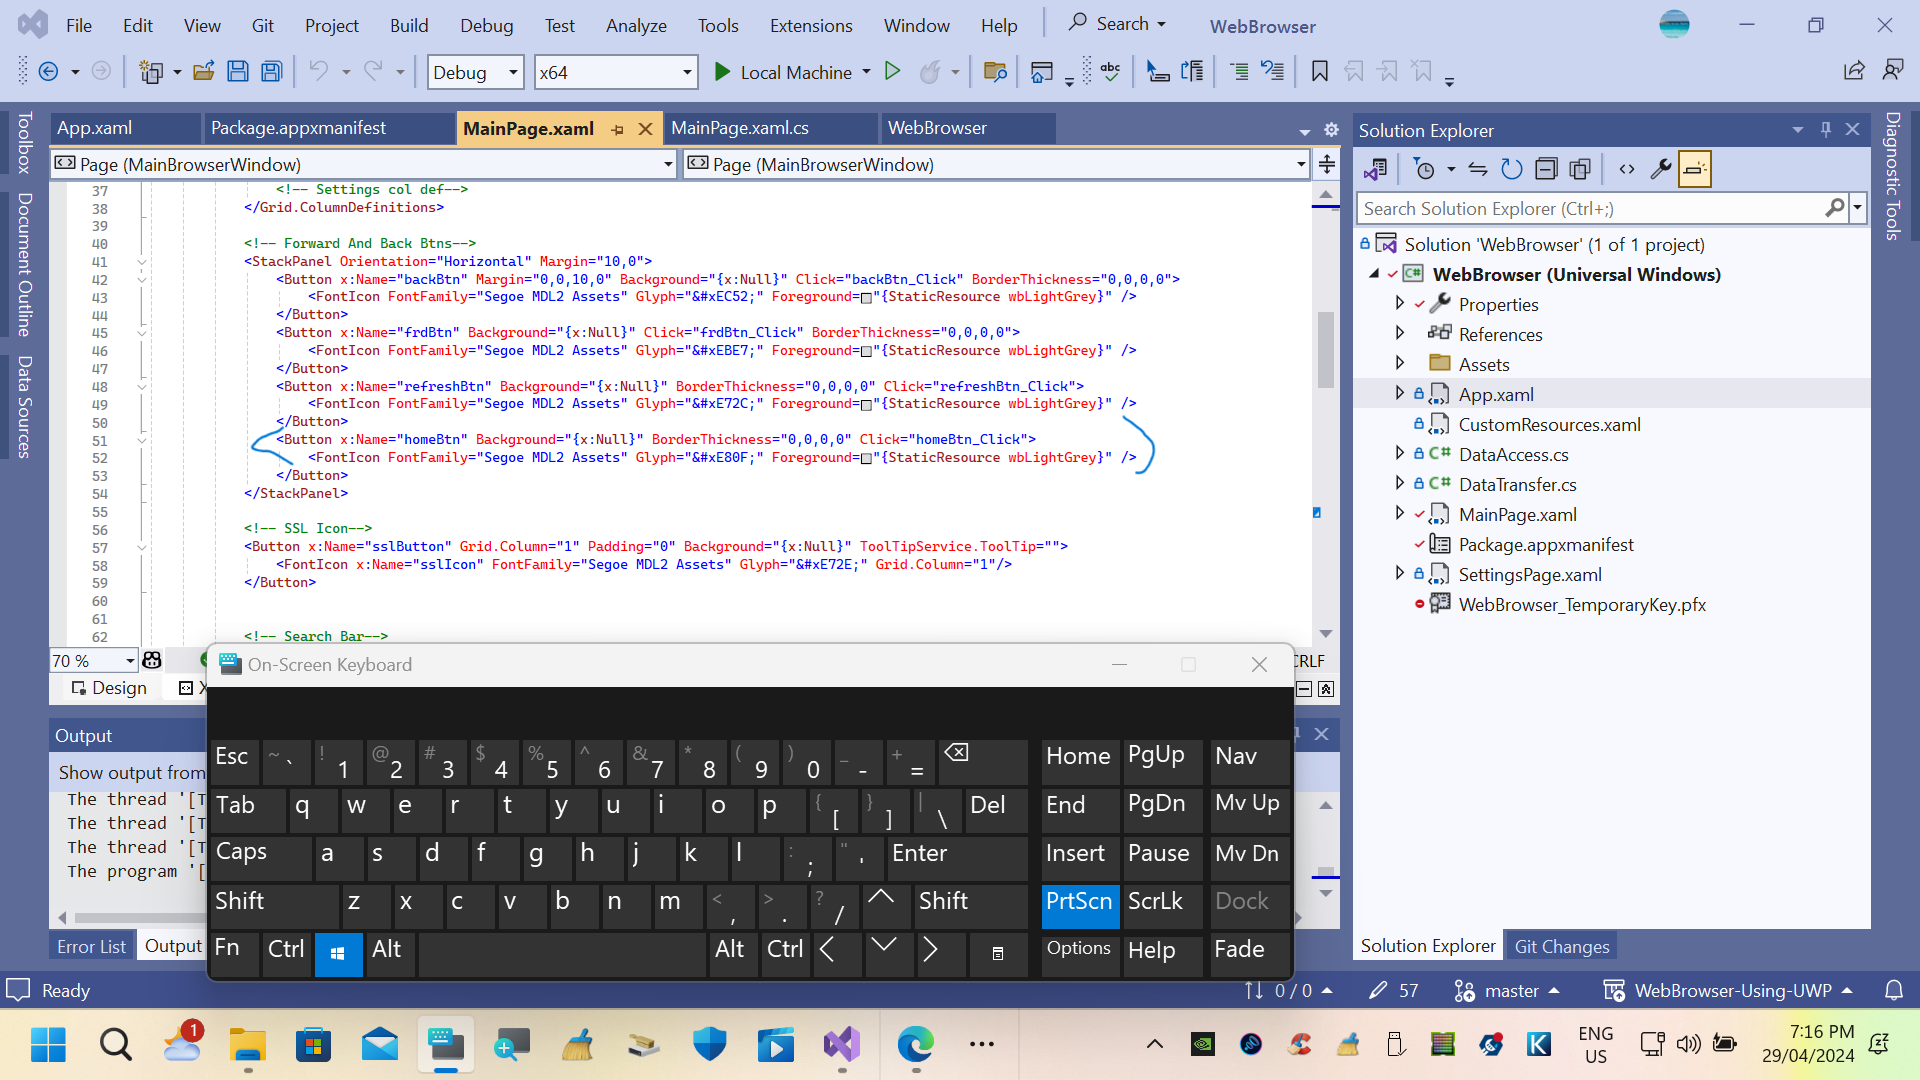Select the Error List tab at bottom
The image size is (1920, 1080).
click(x=90, y=945)
